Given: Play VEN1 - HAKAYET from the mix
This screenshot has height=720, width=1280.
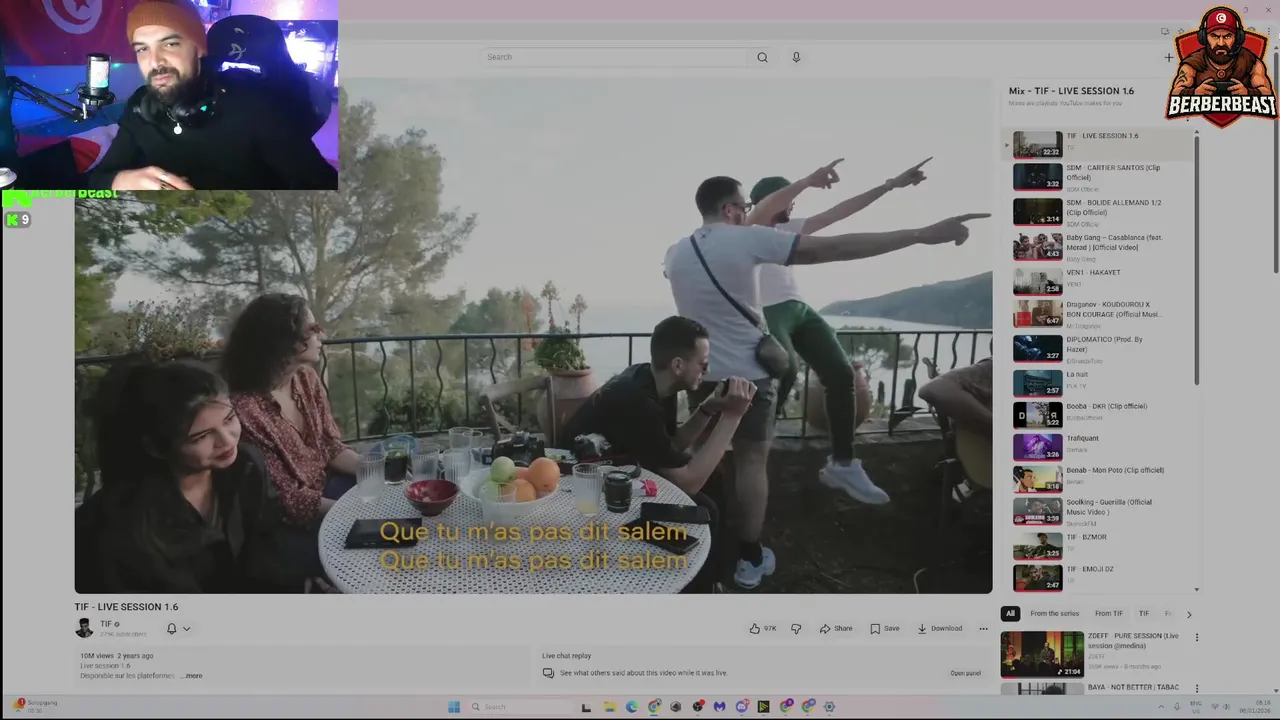Looking at the screenshot, I should 1098,280.
